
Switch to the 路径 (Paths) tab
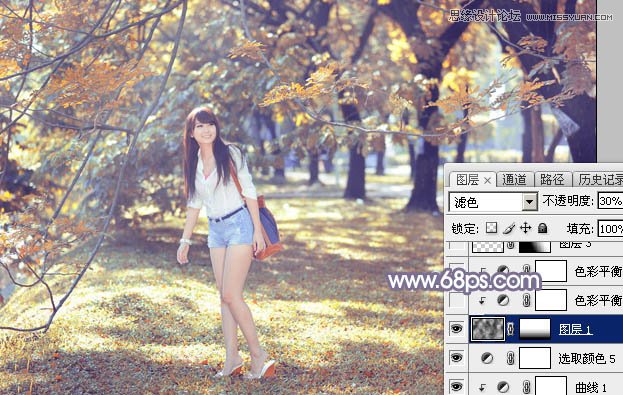click(552, 180)
